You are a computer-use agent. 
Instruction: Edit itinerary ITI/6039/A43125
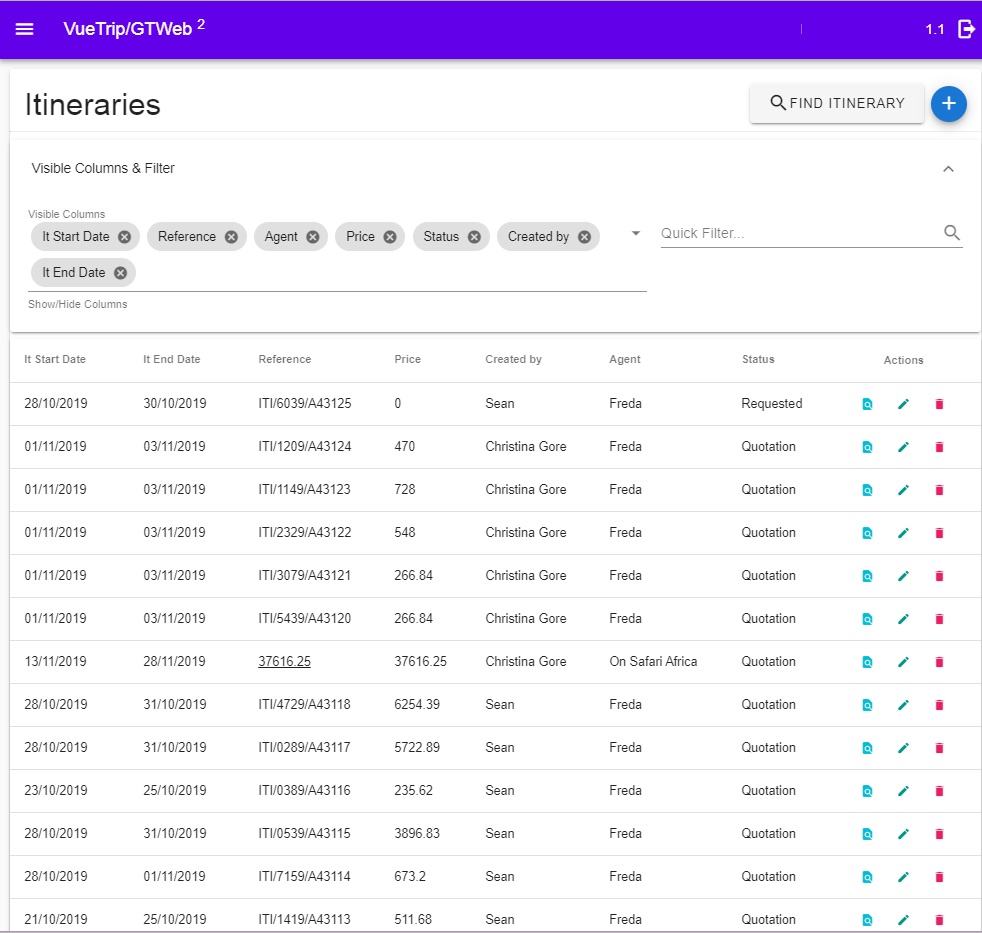coord(903,404)
